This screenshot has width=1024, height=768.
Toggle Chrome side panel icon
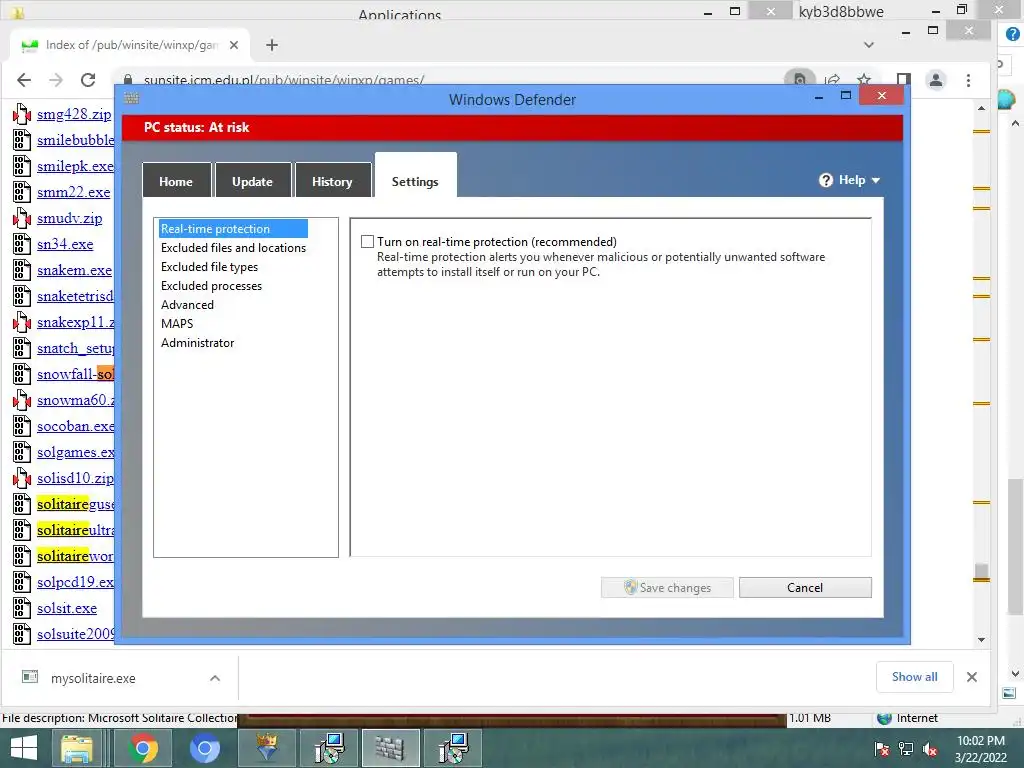click(x=903, y=80)
